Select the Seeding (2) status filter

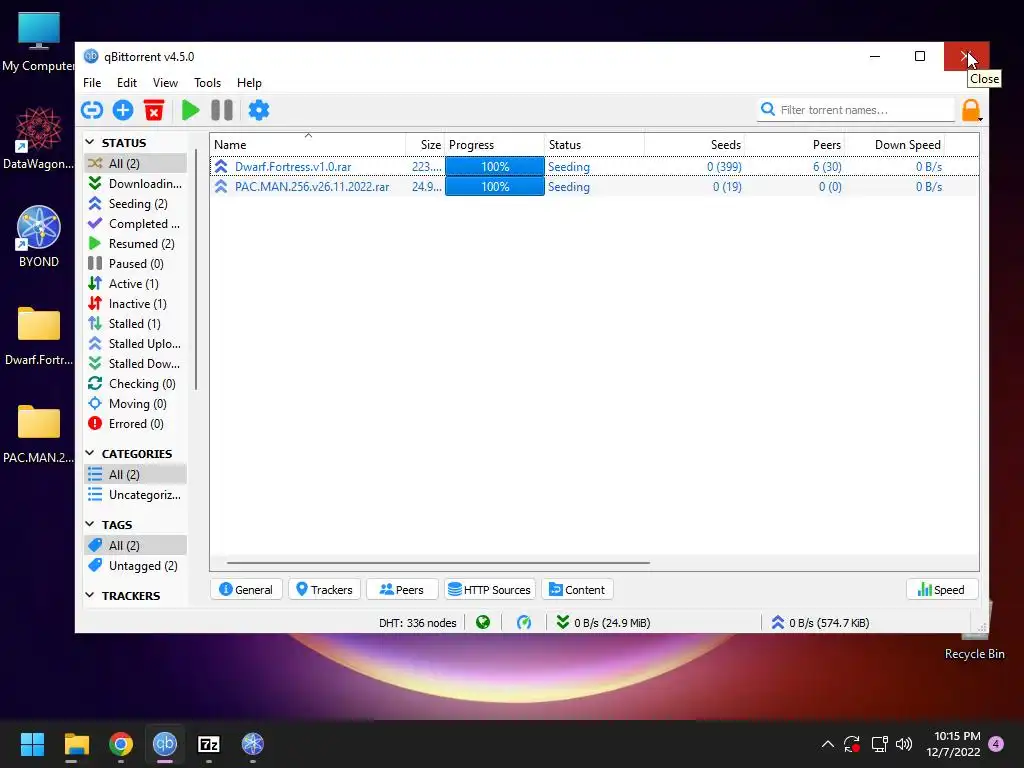click(135, 204)
